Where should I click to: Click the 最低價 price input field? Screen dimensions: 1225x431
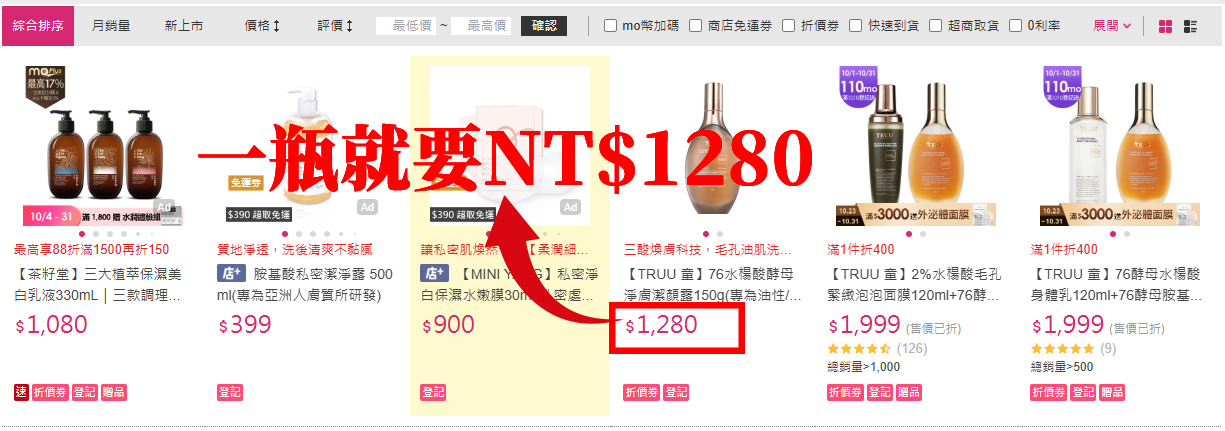click(406, 26)
